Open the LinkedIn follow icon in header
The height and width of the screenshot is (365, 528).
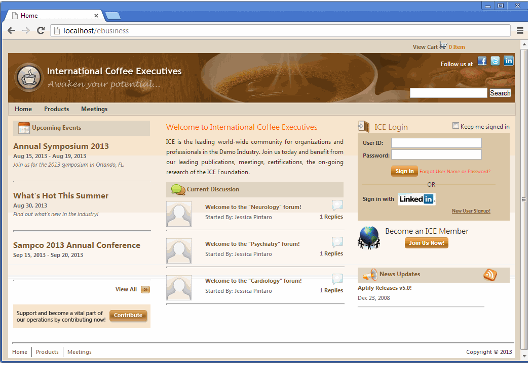coord(508,61)
